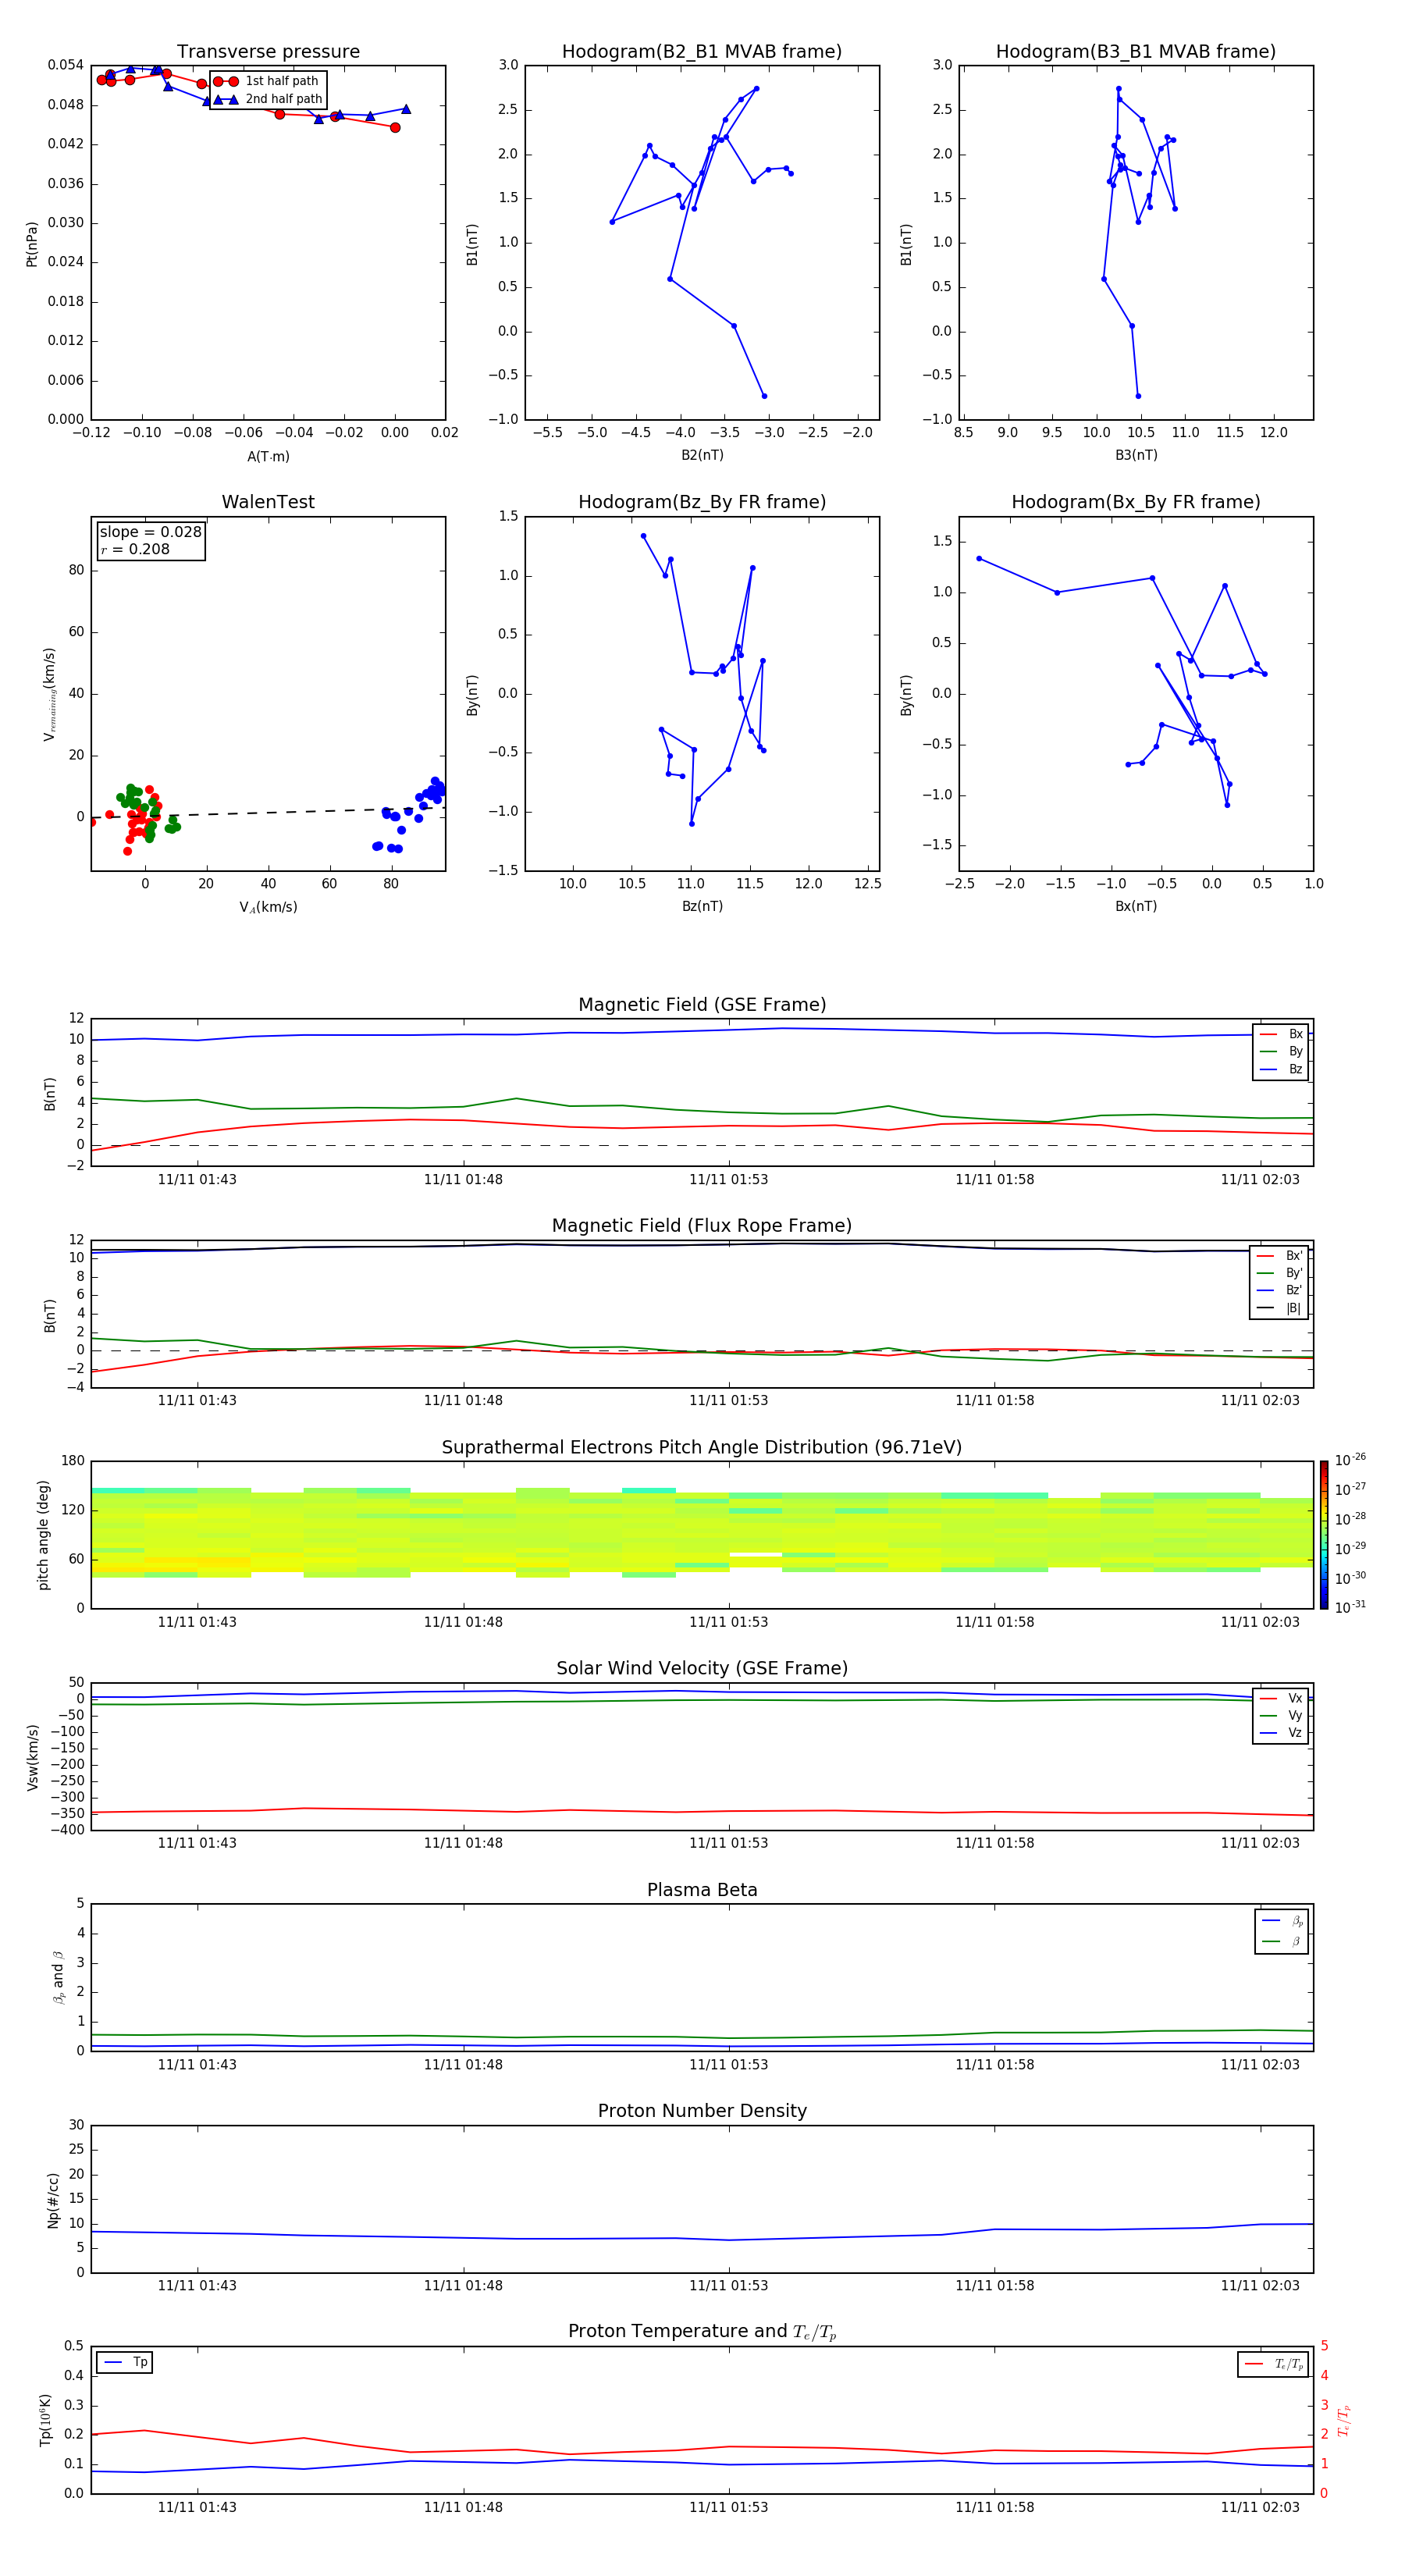Click the 'Proton Temperature and Te/Tp' title
Image resolution: width=1405 pixels, height=2576 pixels.
point(702,2332)
